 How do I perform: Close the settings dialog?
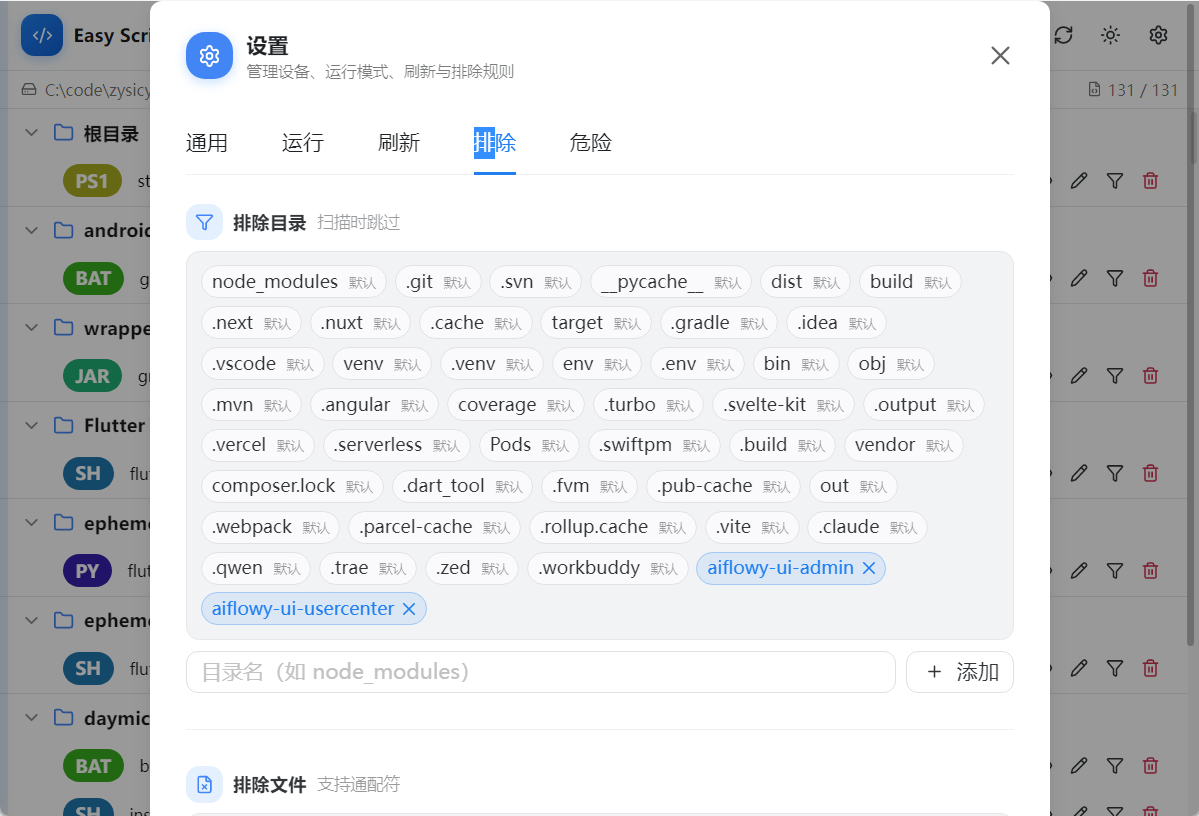(1000, 55)
